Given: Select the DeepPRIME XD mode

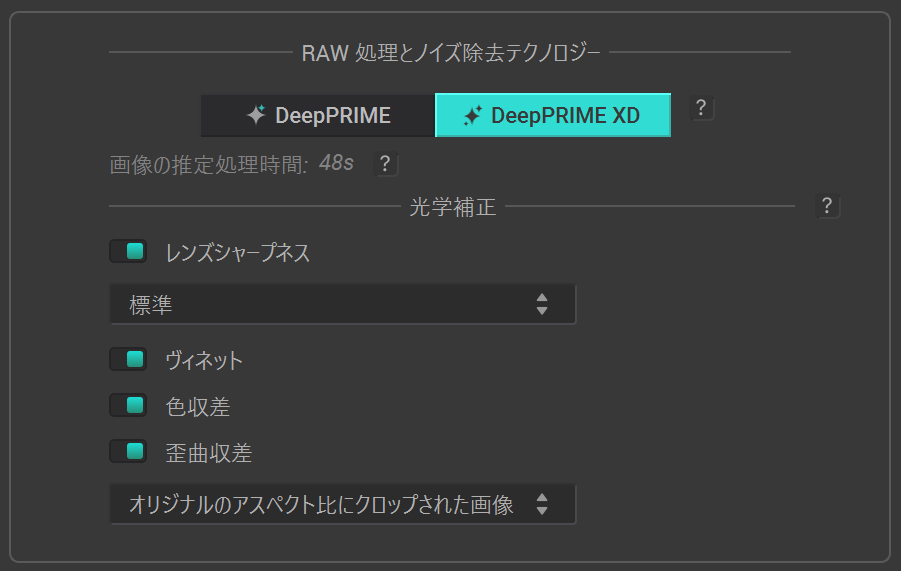Looking at the screenshot, I should [x=553, y=115].
